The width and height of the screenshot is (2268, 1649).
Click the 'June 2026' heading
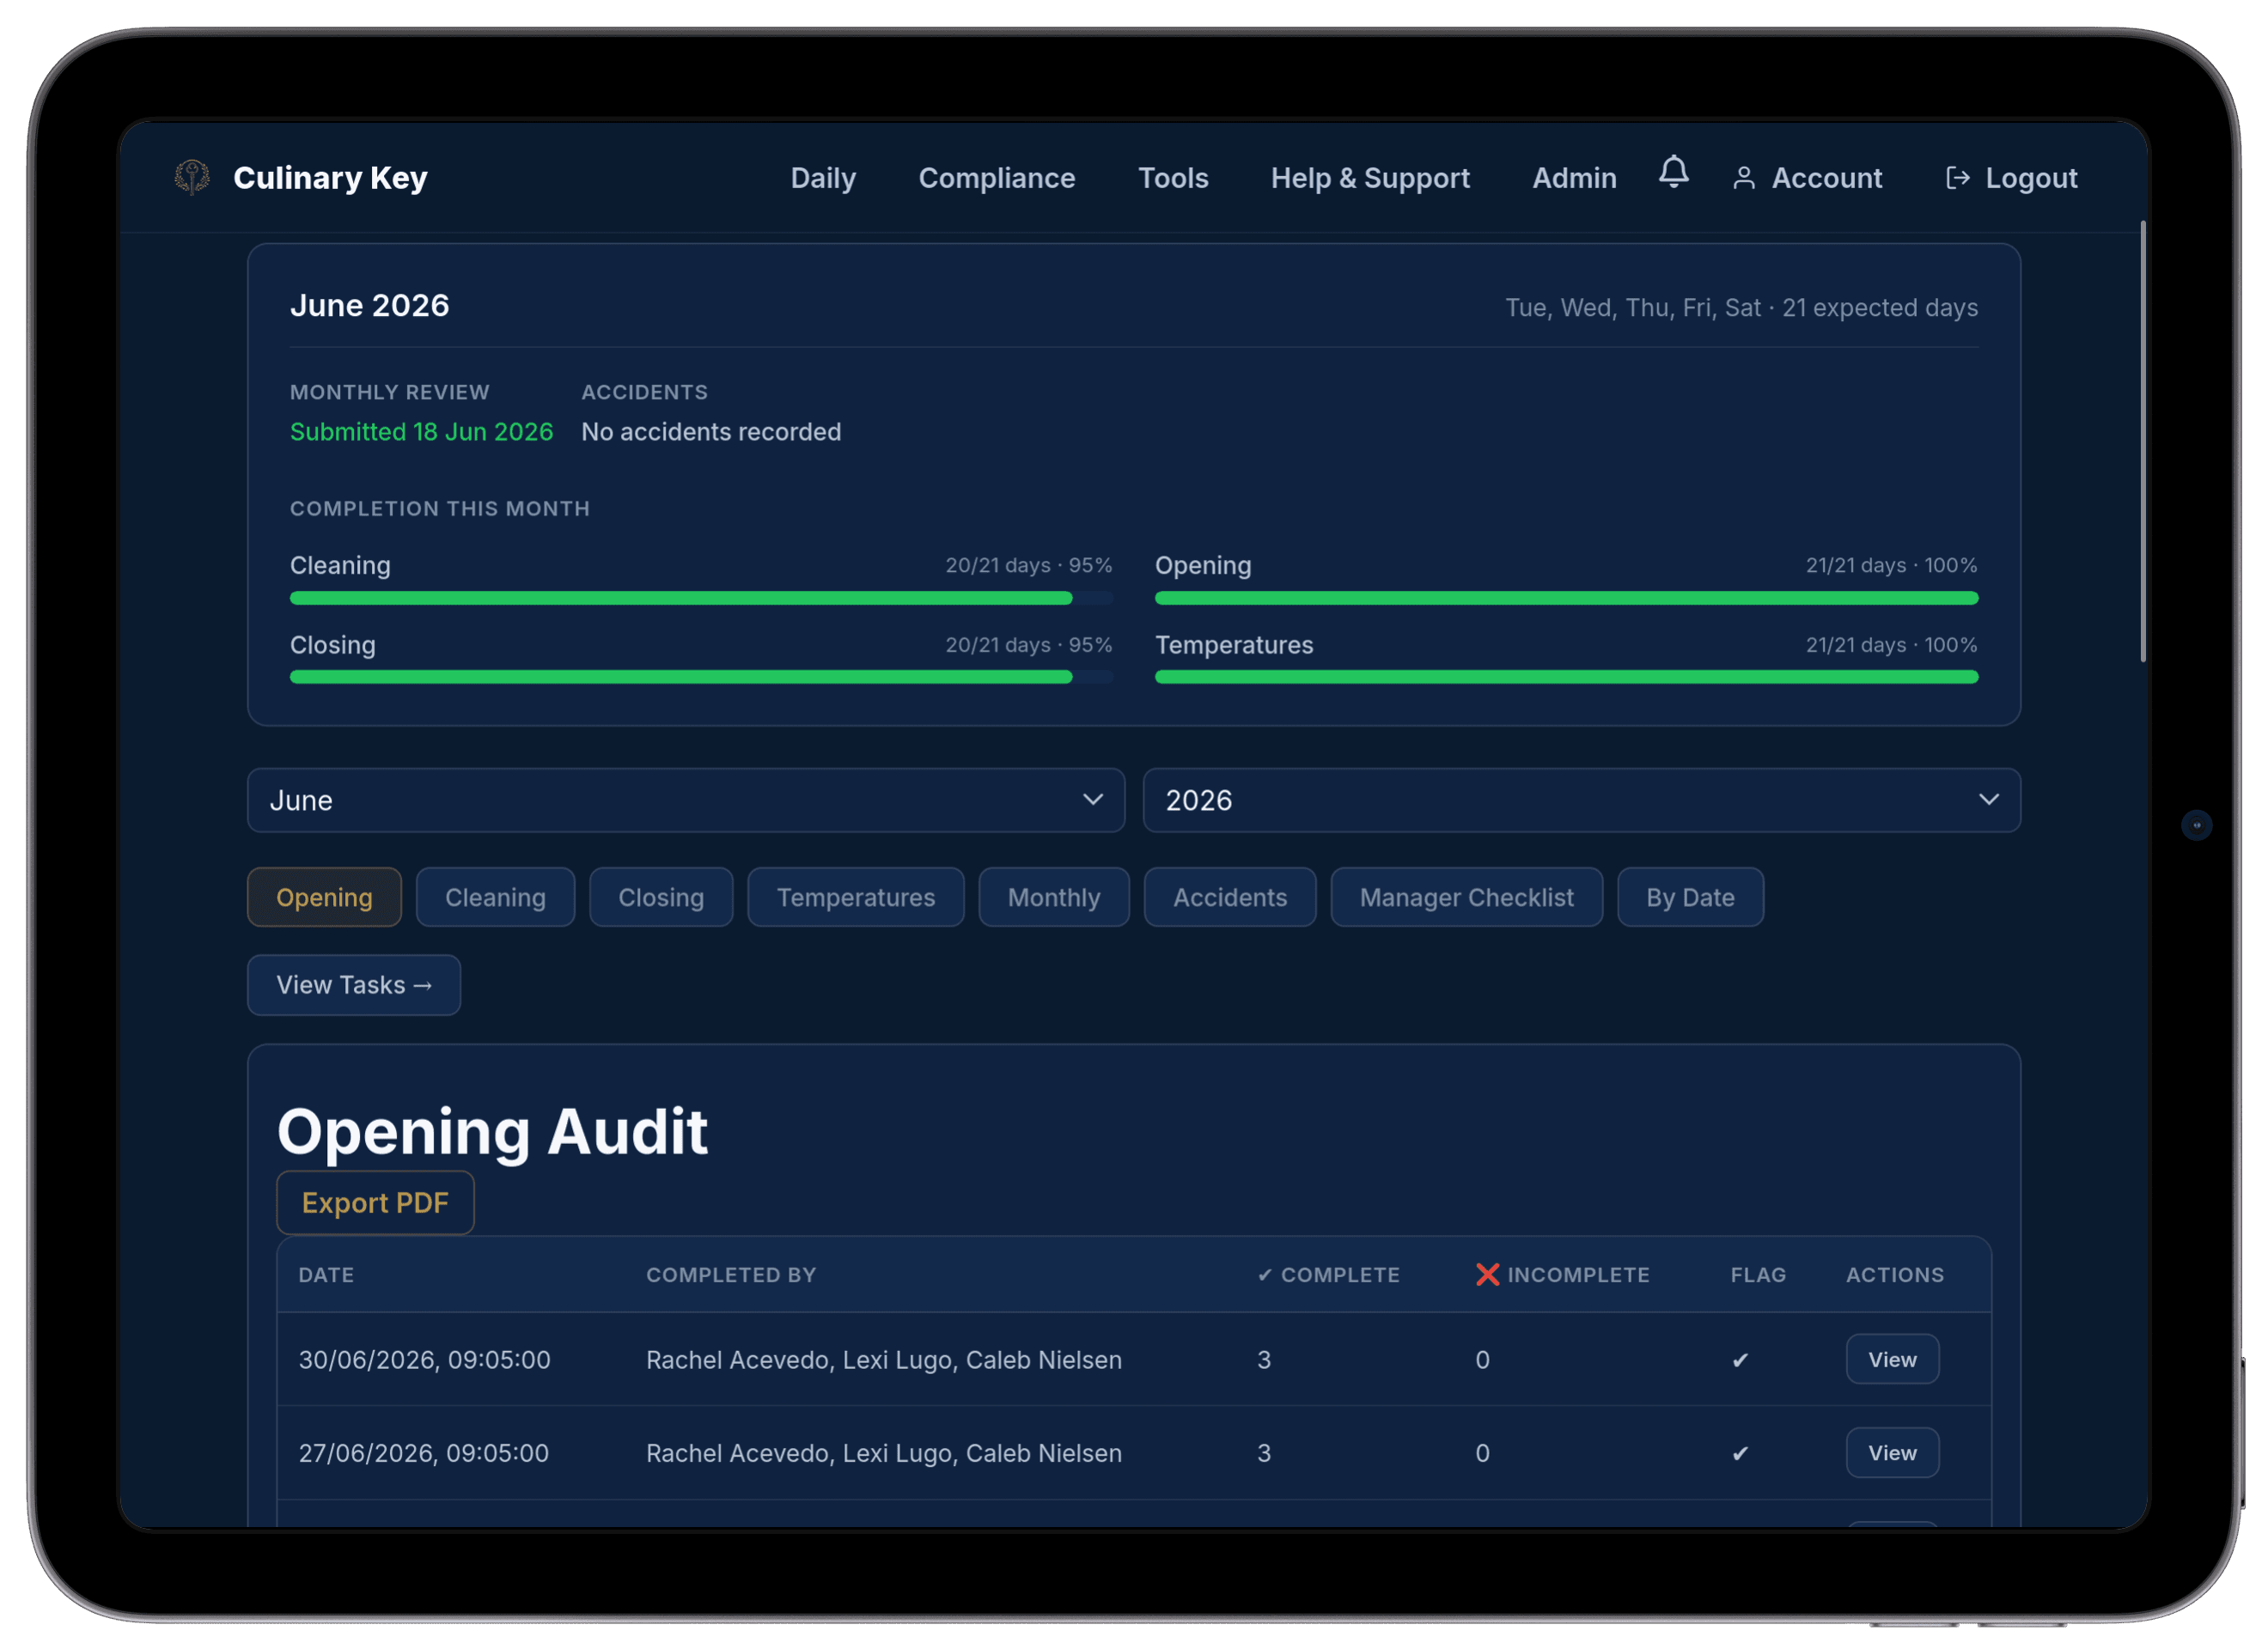click(369, 305)
